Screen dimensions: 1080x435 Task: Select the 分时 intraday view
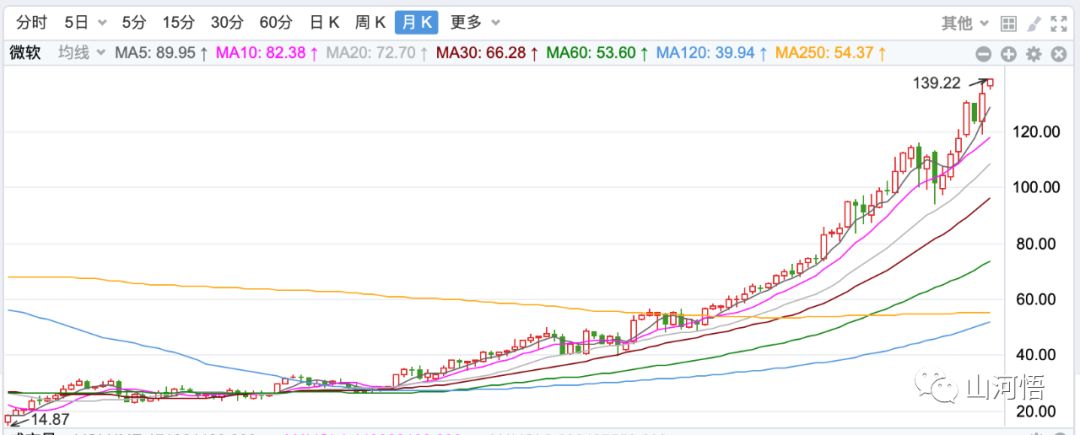pyautogui.click(x=32, y=22)
